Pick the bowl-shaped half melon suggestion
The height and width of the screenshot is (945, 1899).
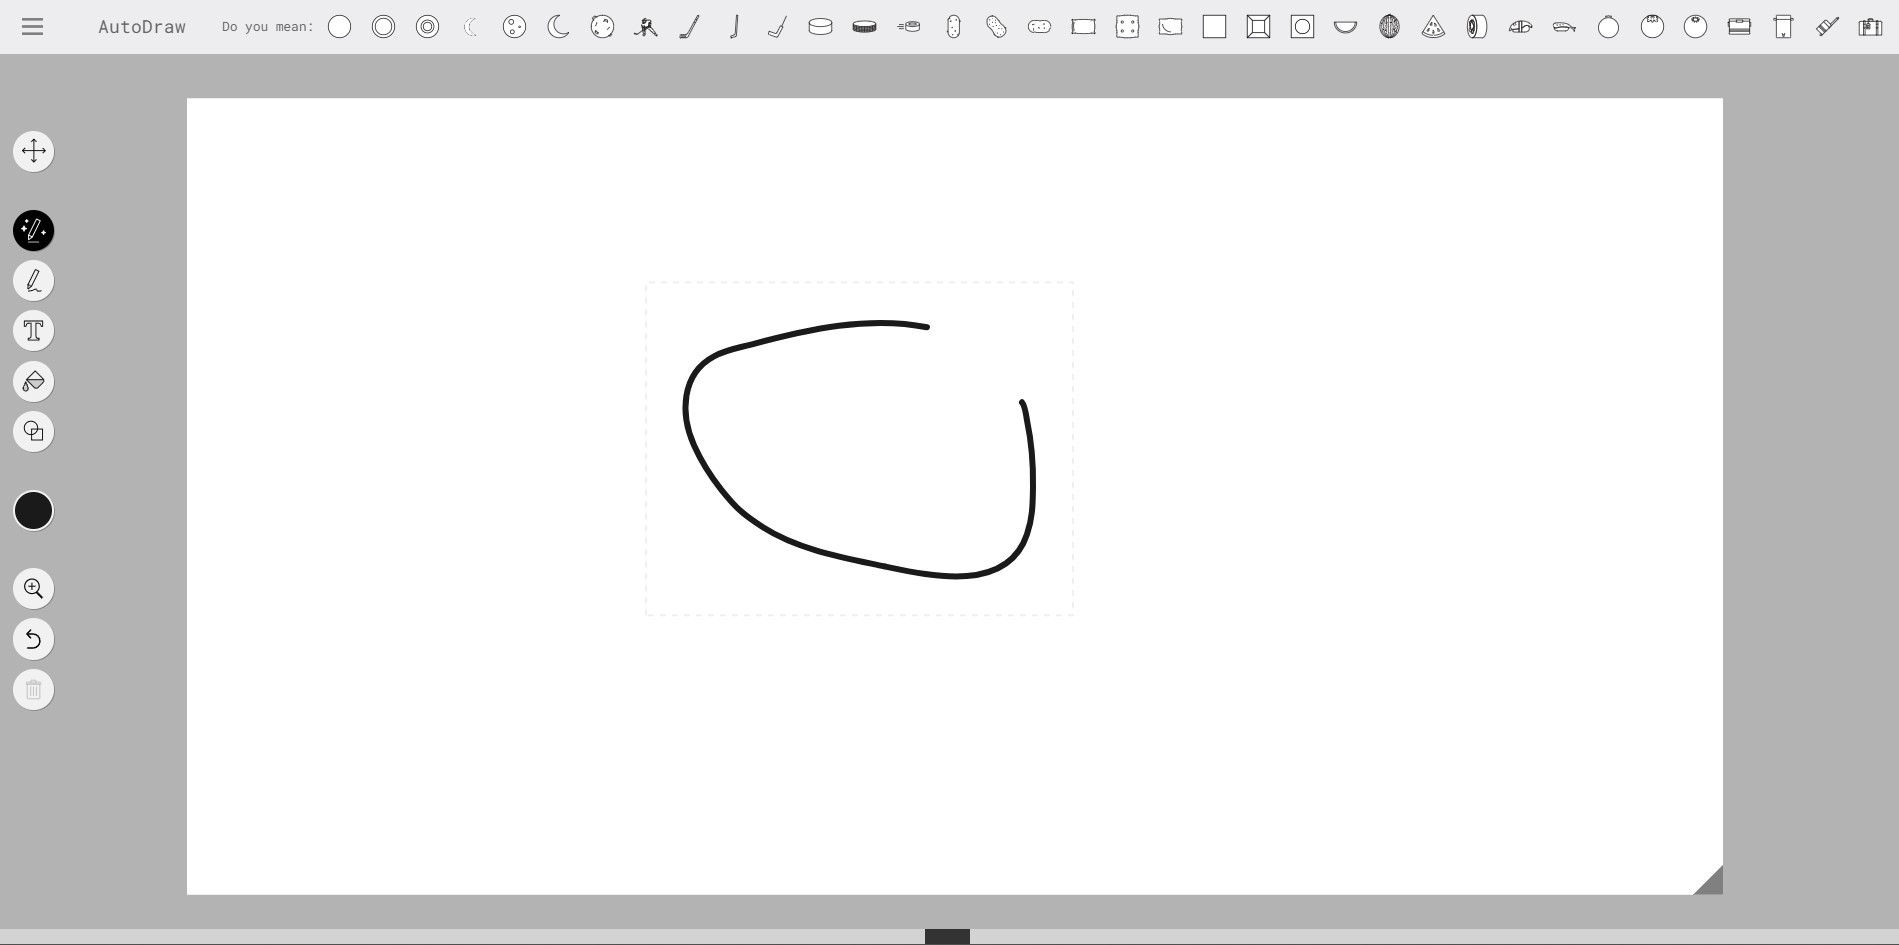point(1345,27)
